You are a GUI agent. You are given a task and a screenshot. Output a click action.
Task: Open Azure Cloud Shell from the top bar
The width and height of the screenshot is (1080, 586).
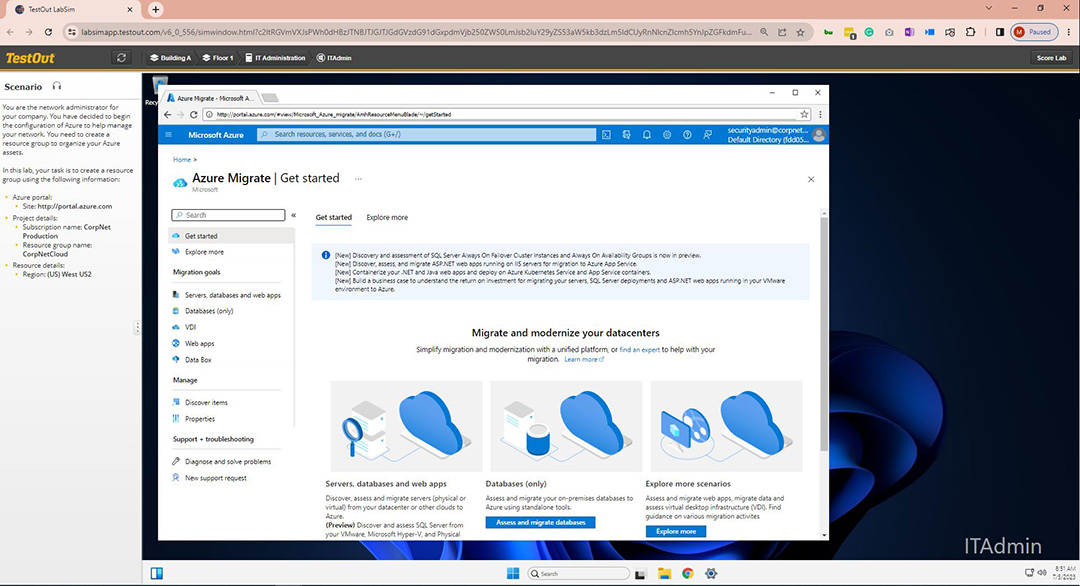click(x=607, y=134)
